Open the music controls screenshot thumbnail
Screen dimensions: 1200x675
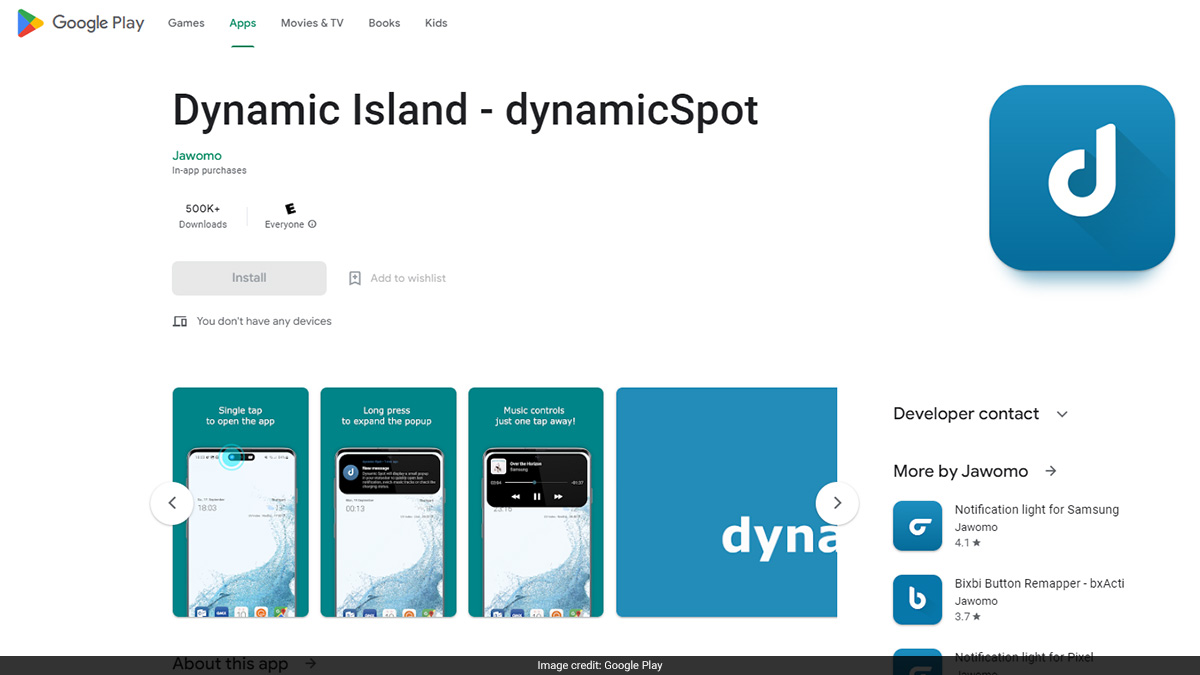535,501
